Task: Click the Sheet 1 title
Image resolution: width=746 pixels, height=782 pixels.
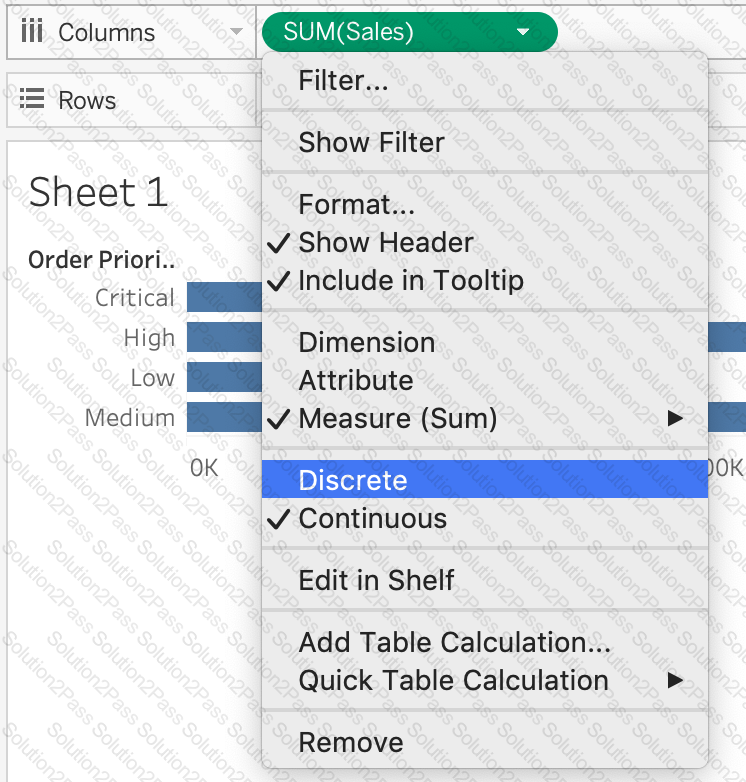Action: pyautogui.click(x=97, y=192)
